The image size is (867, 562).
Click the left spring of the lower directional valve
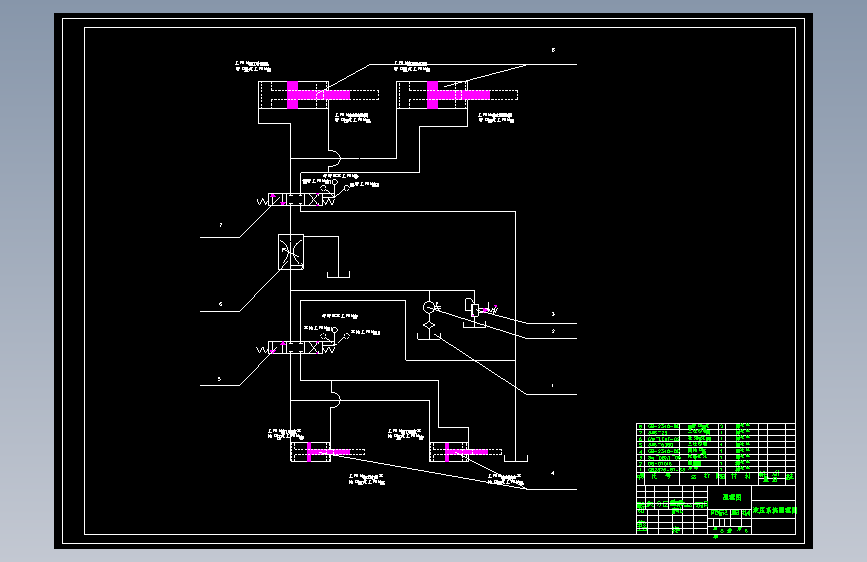(263, 350)
